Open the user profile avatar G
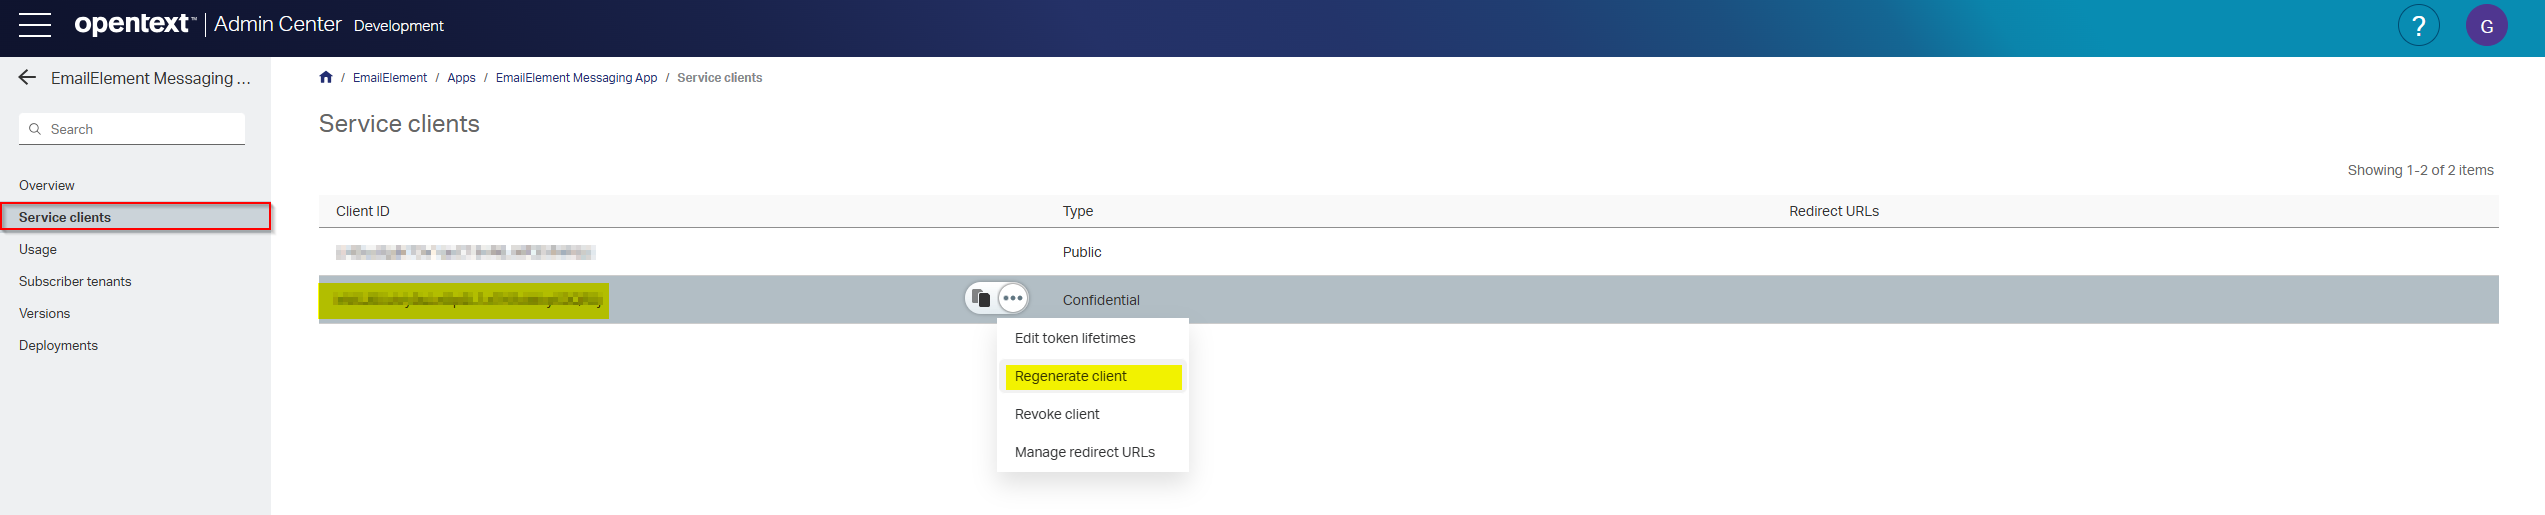 (x=2486, y=26)
